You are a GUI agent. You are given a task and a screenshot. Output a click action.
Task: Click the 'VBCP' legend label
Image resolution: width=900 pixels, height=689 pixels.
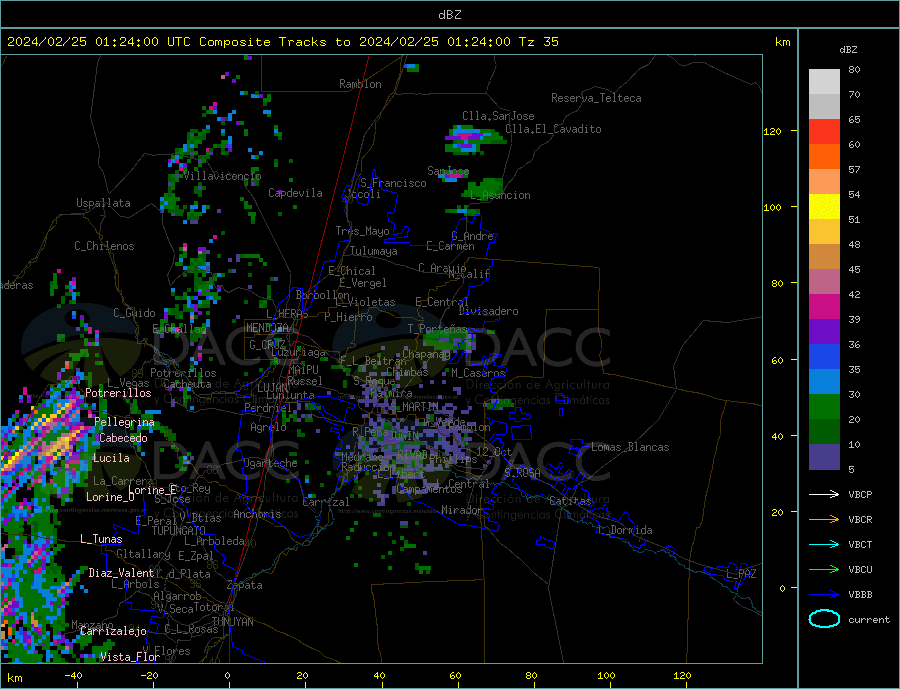coord(860,494)
